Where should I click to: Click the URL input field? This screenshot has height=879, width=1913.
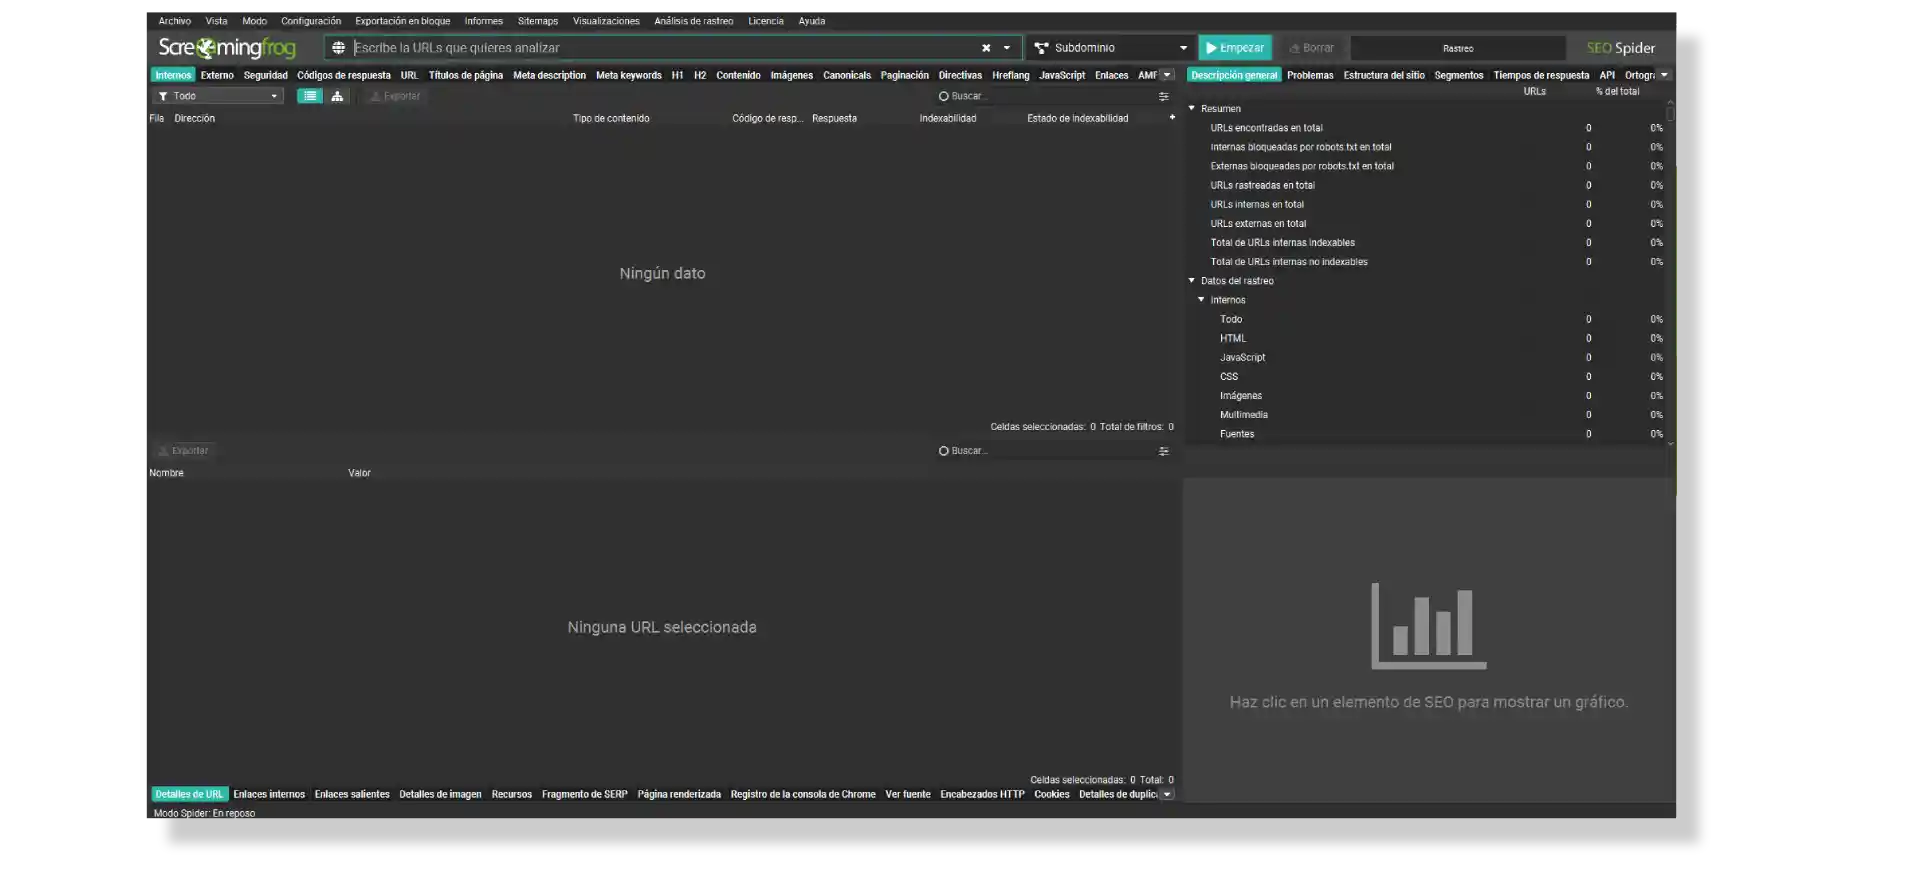click(x=660, y=48)
